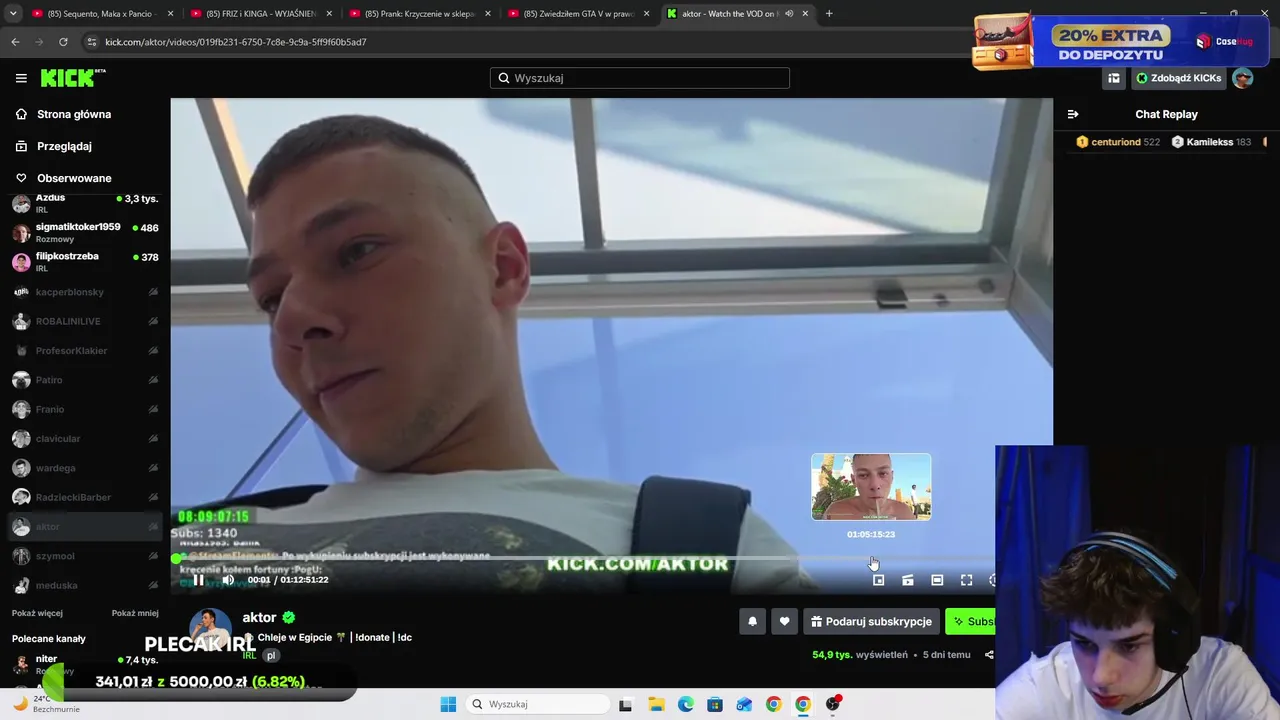Viewport: 1280px width, 720px height.
Task: Click the pl language tag
Action: [270, 656]
